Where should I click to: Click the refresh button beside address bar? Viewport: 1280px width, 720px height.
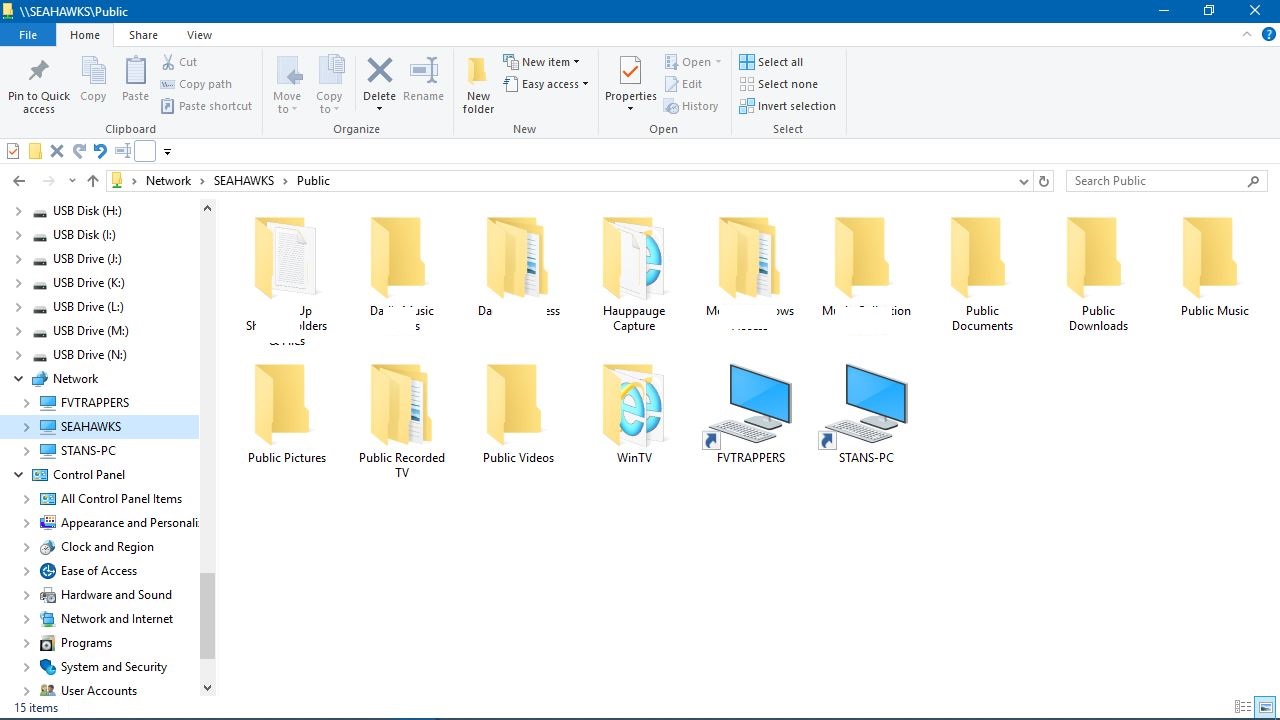point(1044,181)
